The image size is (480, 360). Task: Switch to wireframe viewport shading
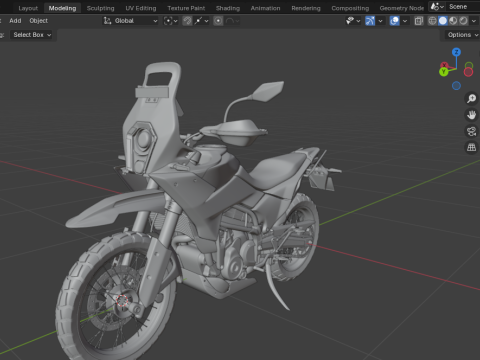click(432, 21)
